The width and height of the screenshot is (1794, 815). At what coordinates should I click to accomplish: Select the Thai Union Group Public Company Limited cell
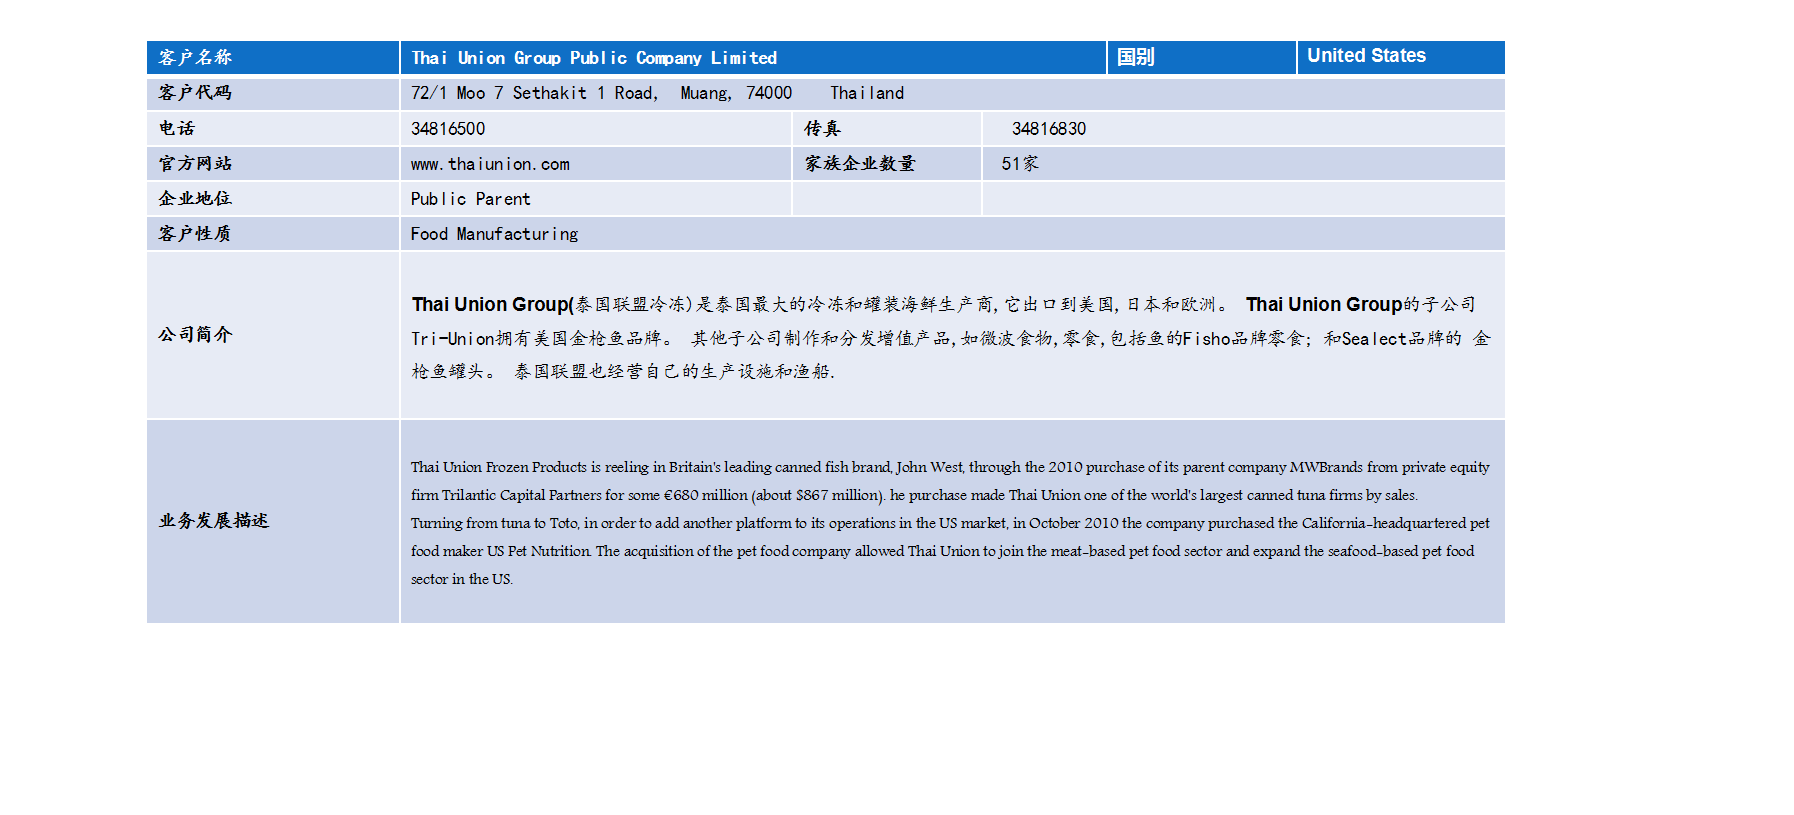(753, 57)
